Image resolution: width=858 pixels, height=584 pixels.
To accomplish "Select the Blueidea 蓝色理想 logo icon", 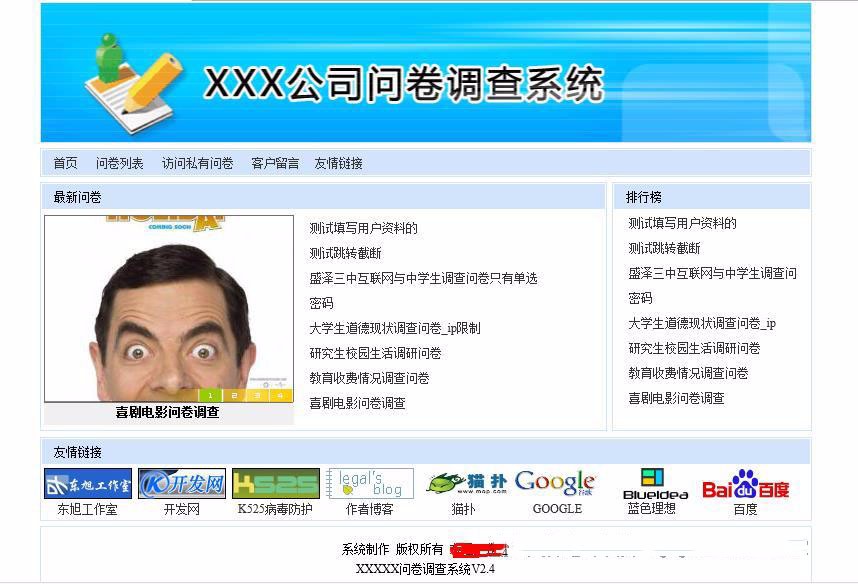I will 655,481.
